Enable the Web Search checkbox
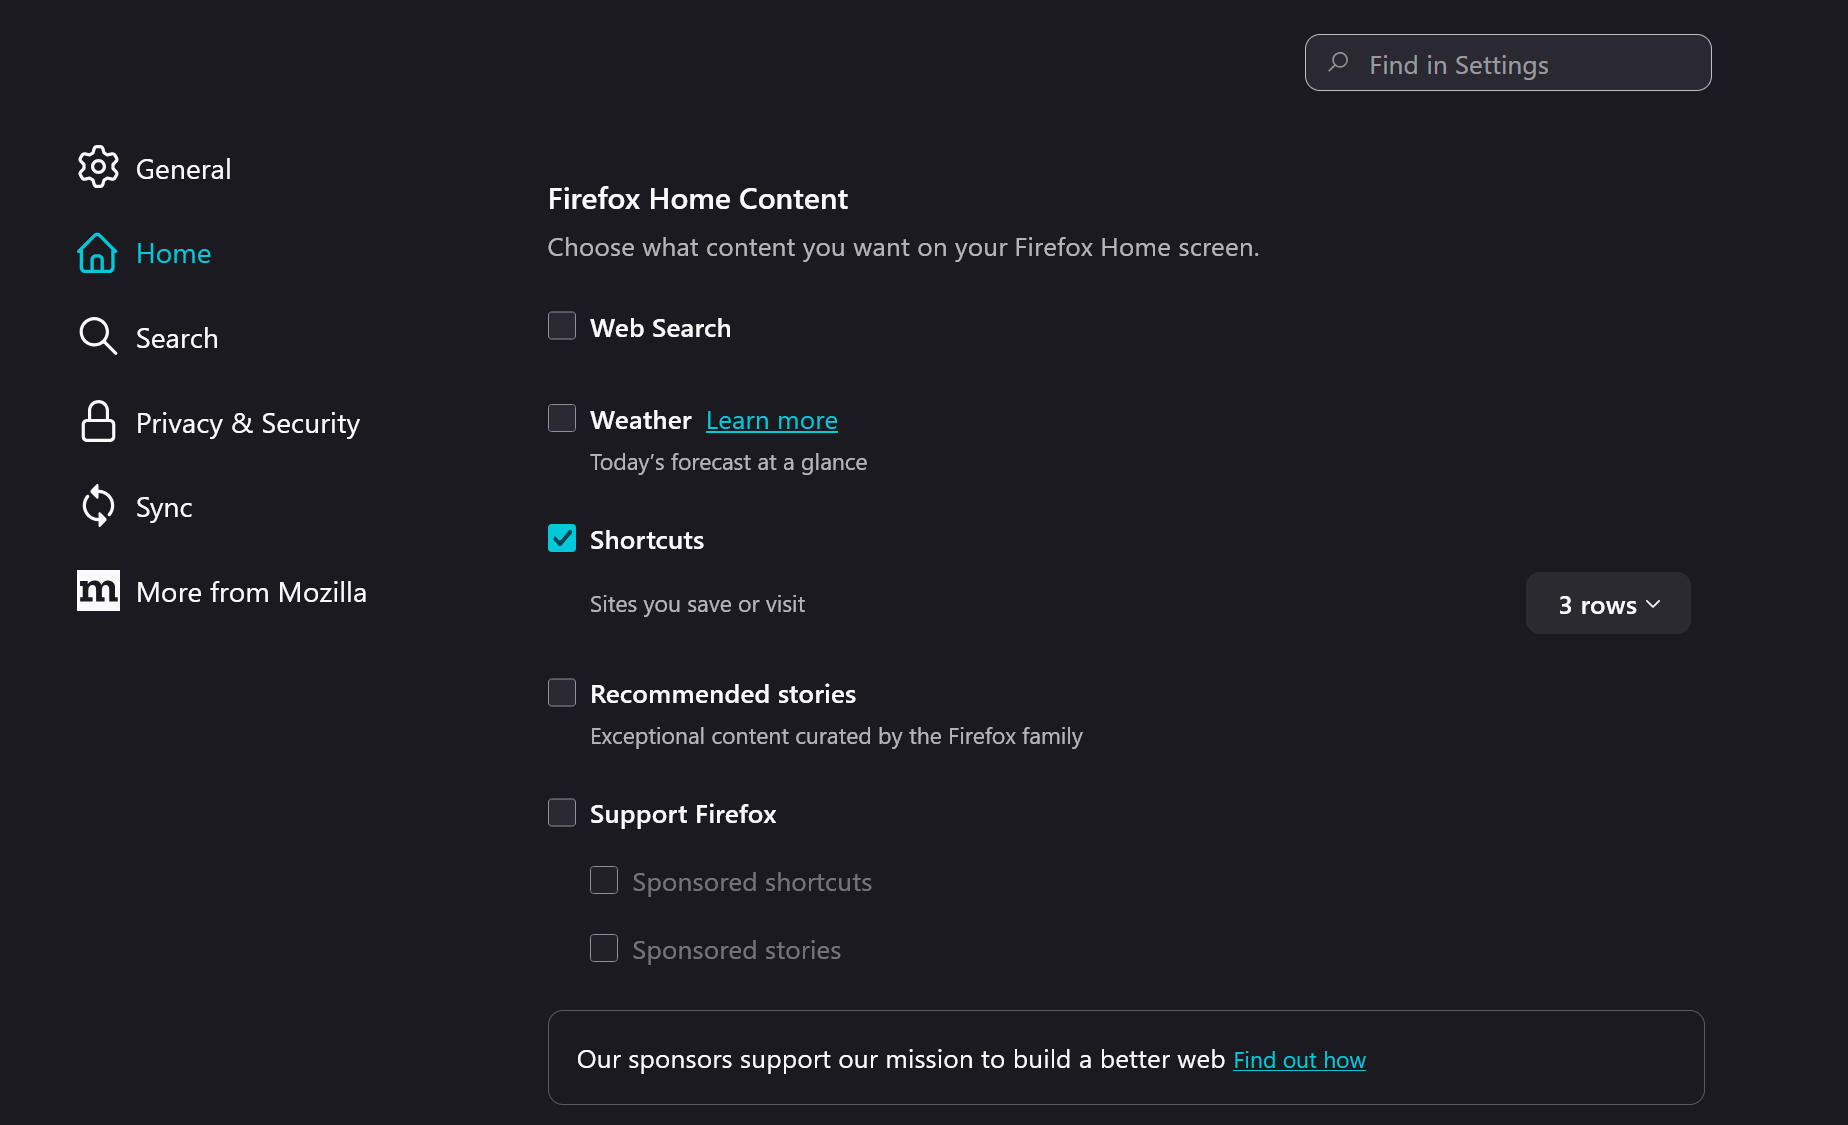Screen dimensions: 1848x1125 click(x=562, y=326)
